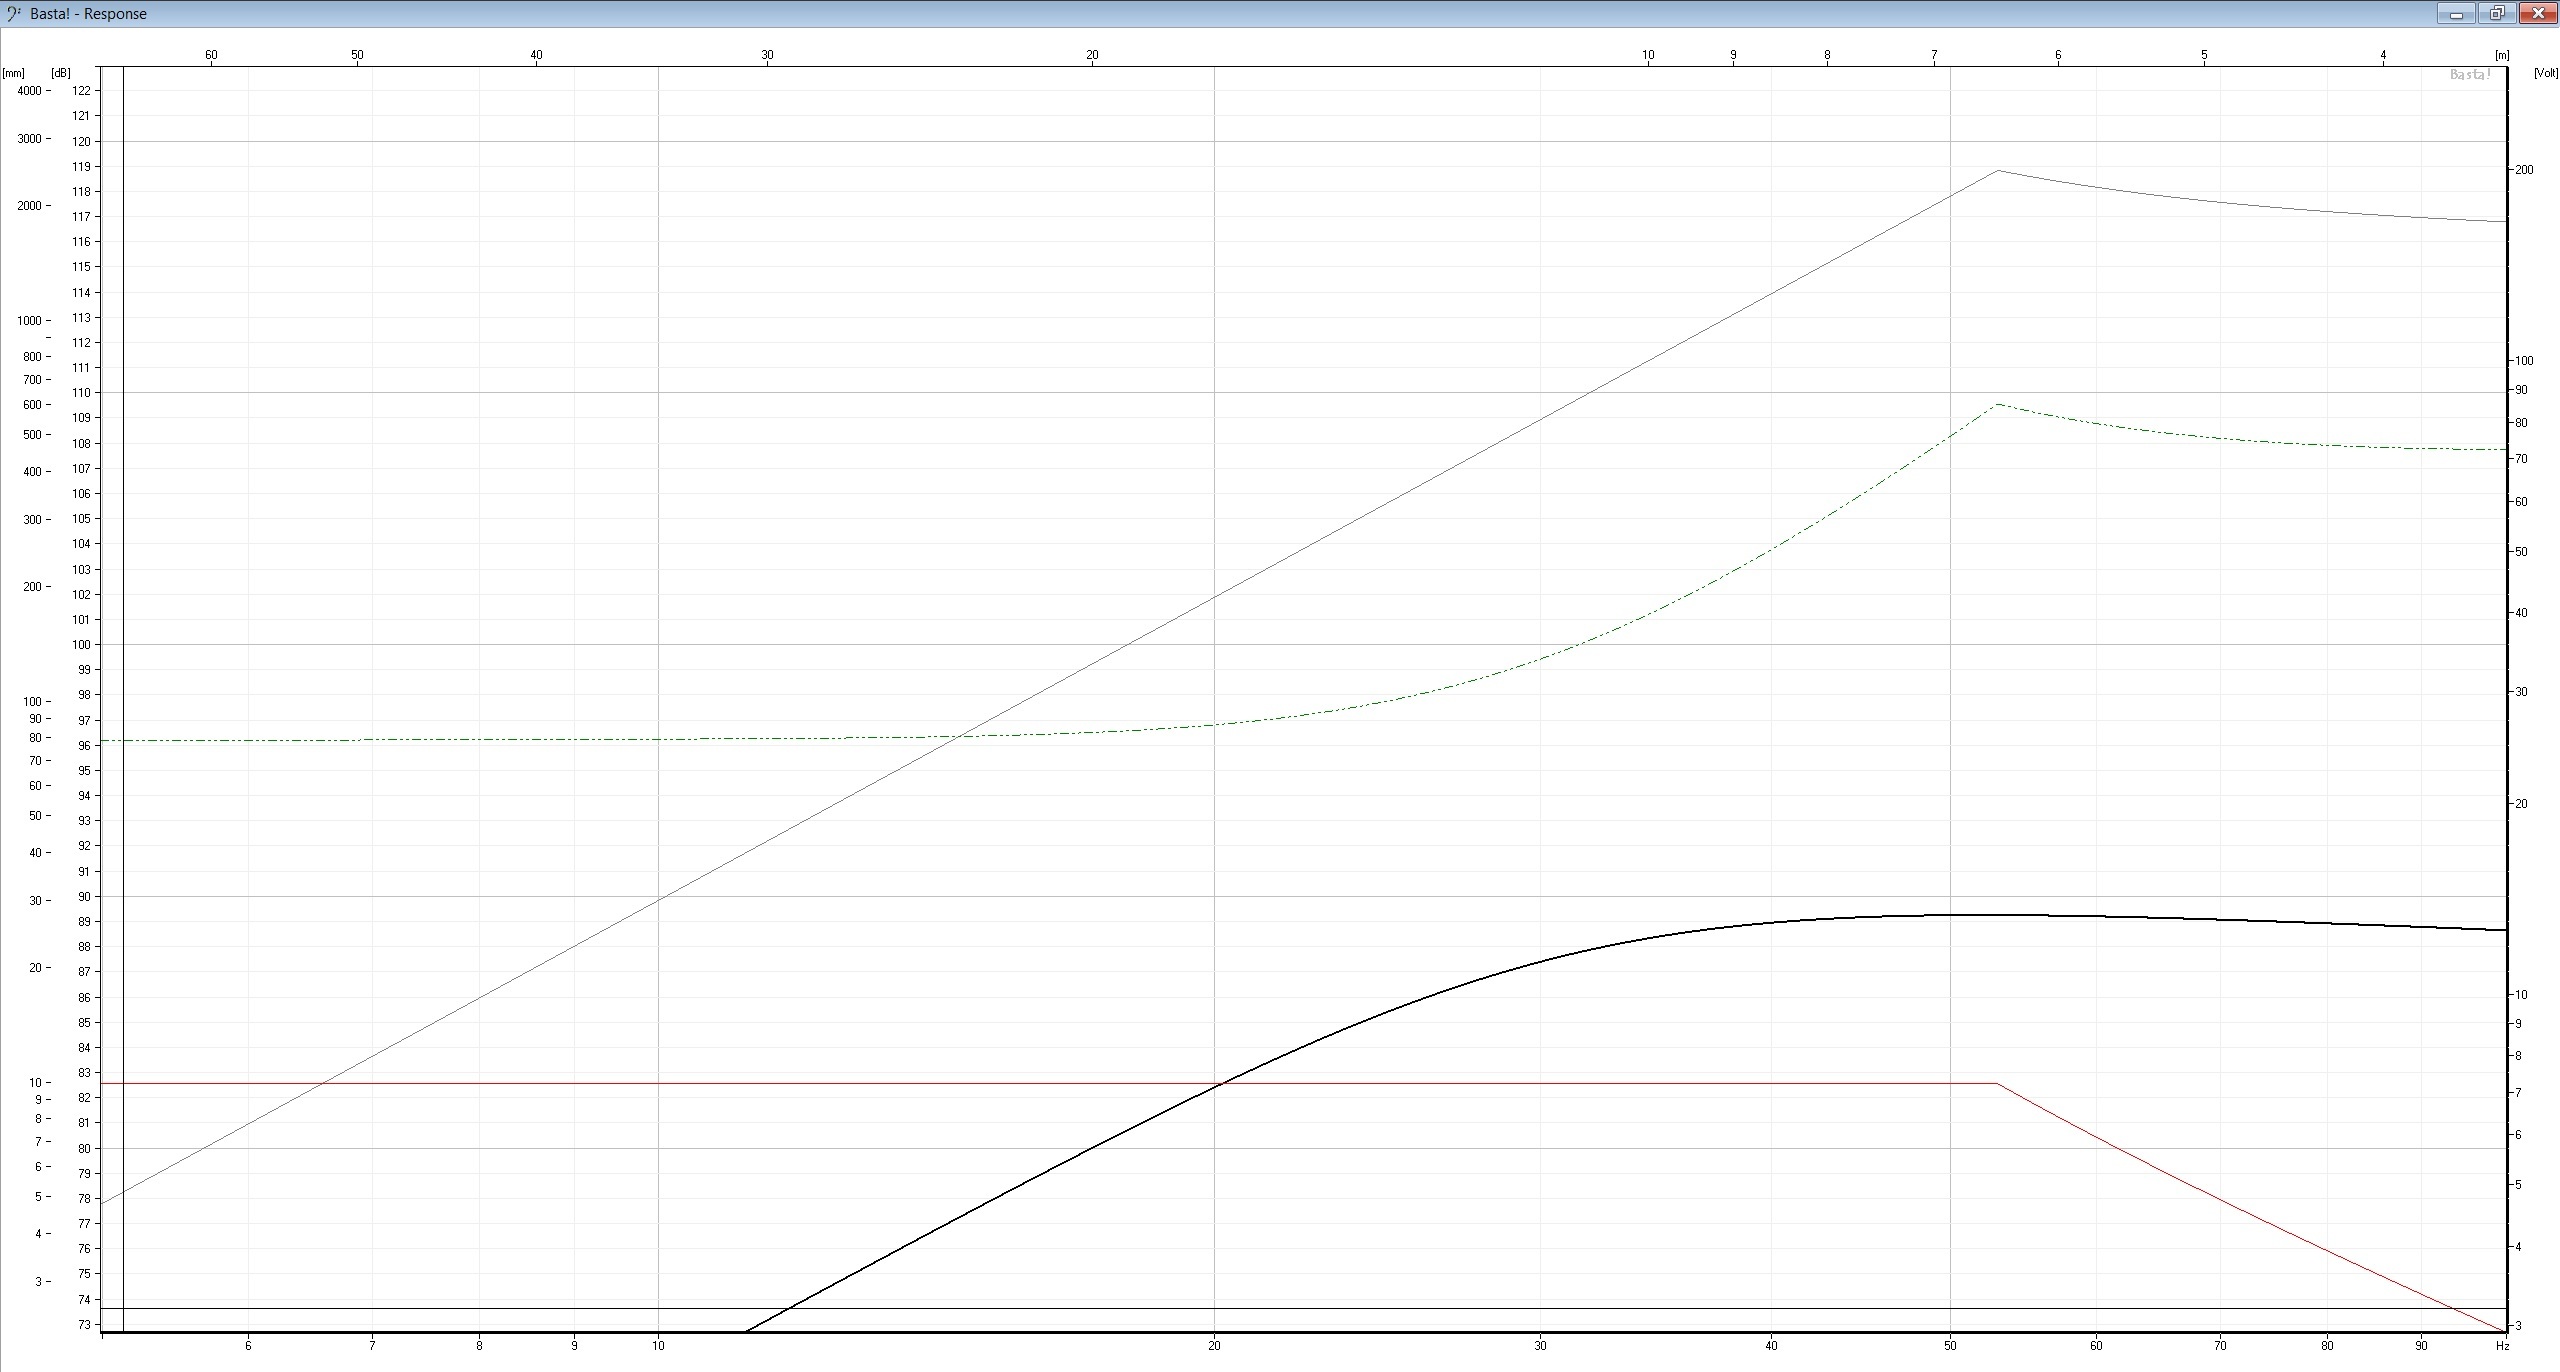Click the Basta! app icon in title bar
The height and width of the screenshot is (1372, 2560).
point(14,14)
